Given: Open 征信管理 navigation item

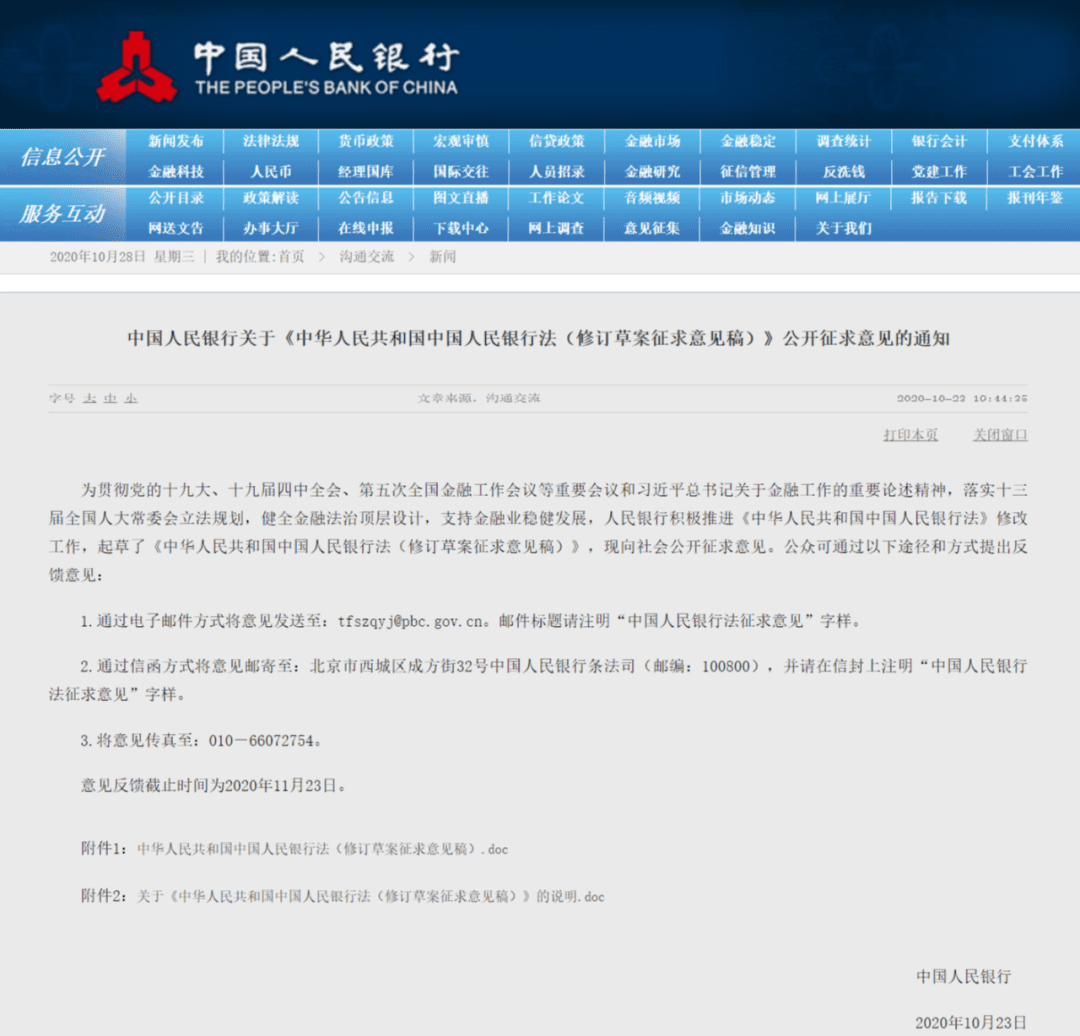Looking at the screenshot, I should tap(748, 172).
